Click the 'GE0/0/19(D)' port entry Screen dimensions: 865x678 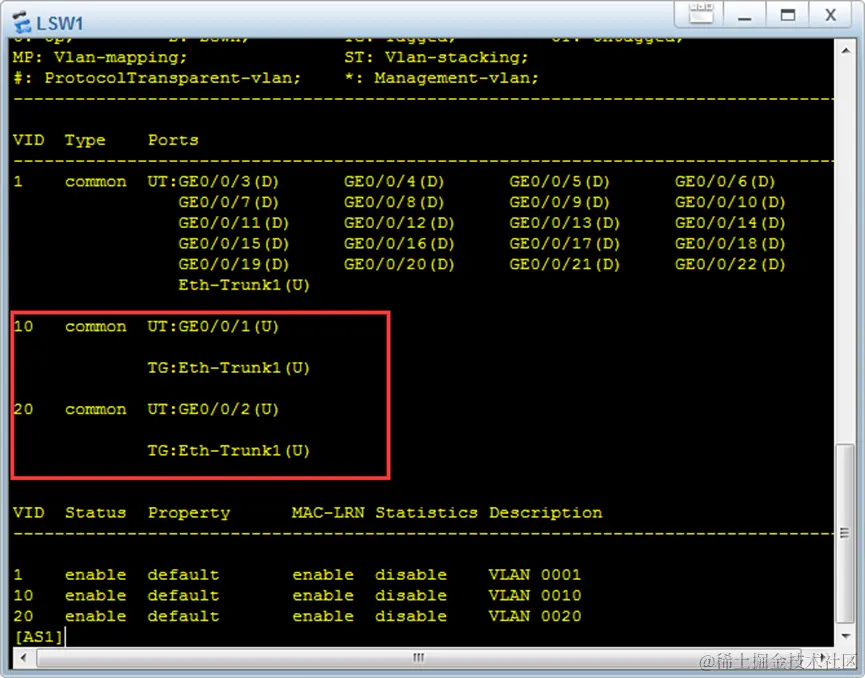click(x=233, y=264)
